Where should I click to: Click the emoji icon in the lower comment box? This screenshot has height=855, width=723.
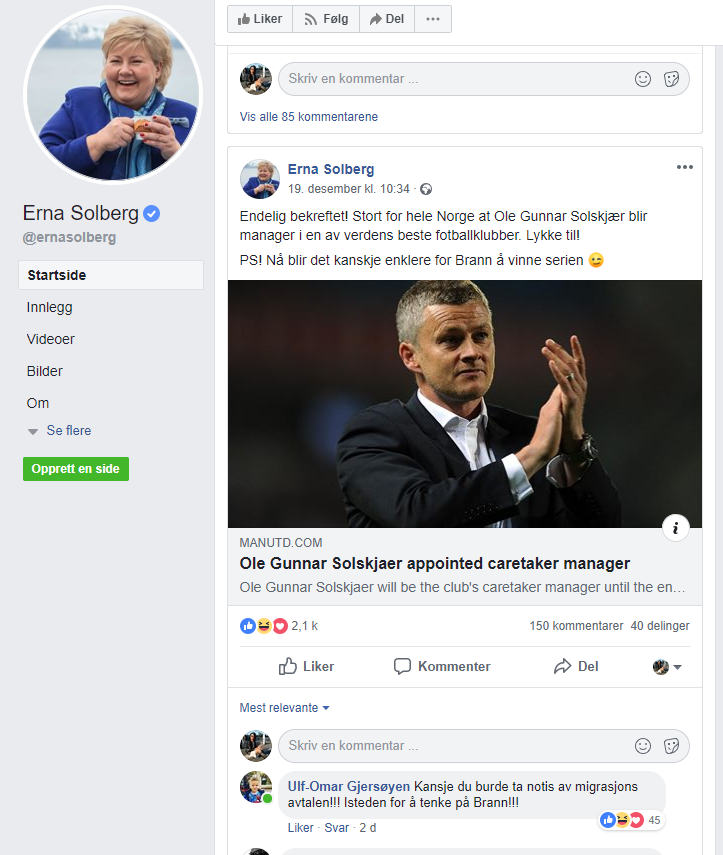pos(643,745)
